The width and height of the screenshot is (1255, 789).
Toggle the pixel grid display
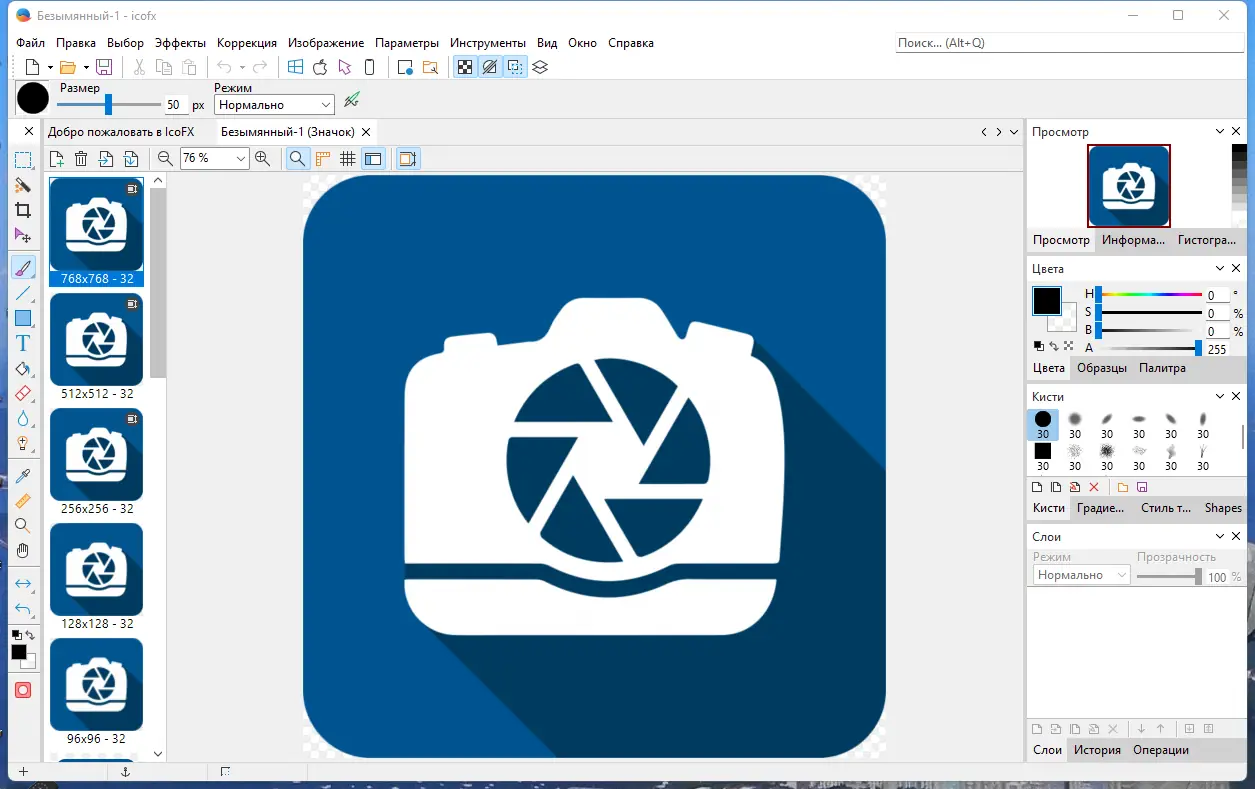(x=347, y=158)
